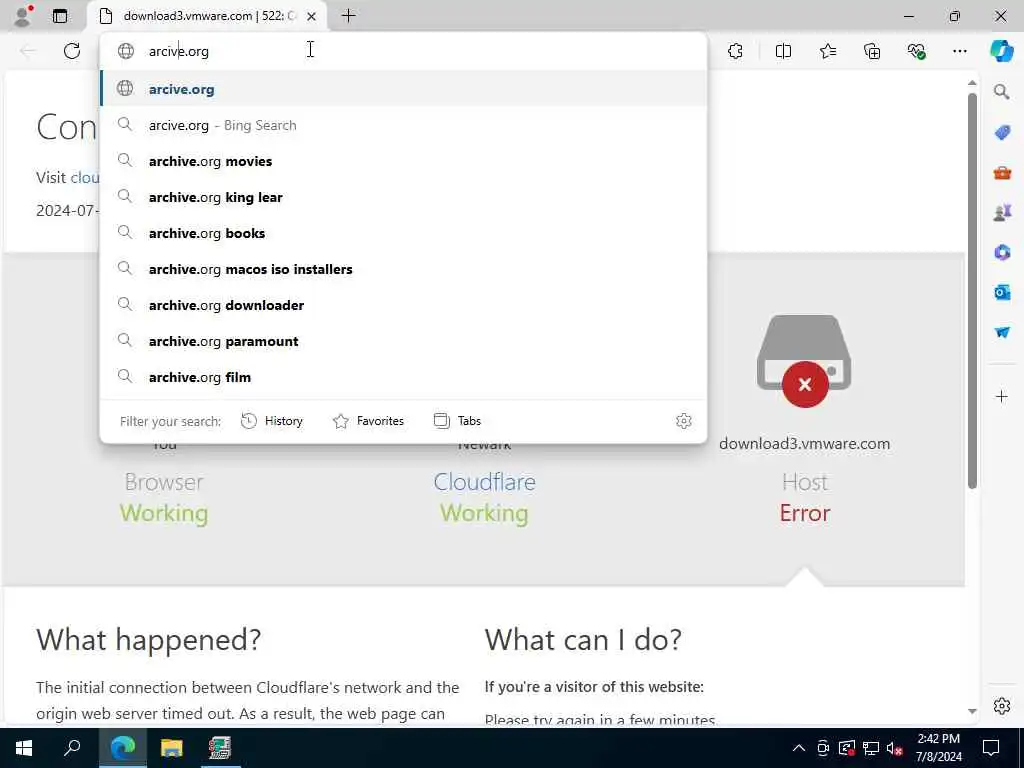Viewport: 1024px width, 768px height.
Task: Open the Settings and more ellipsis menu
Action: [x=959, y=51]
